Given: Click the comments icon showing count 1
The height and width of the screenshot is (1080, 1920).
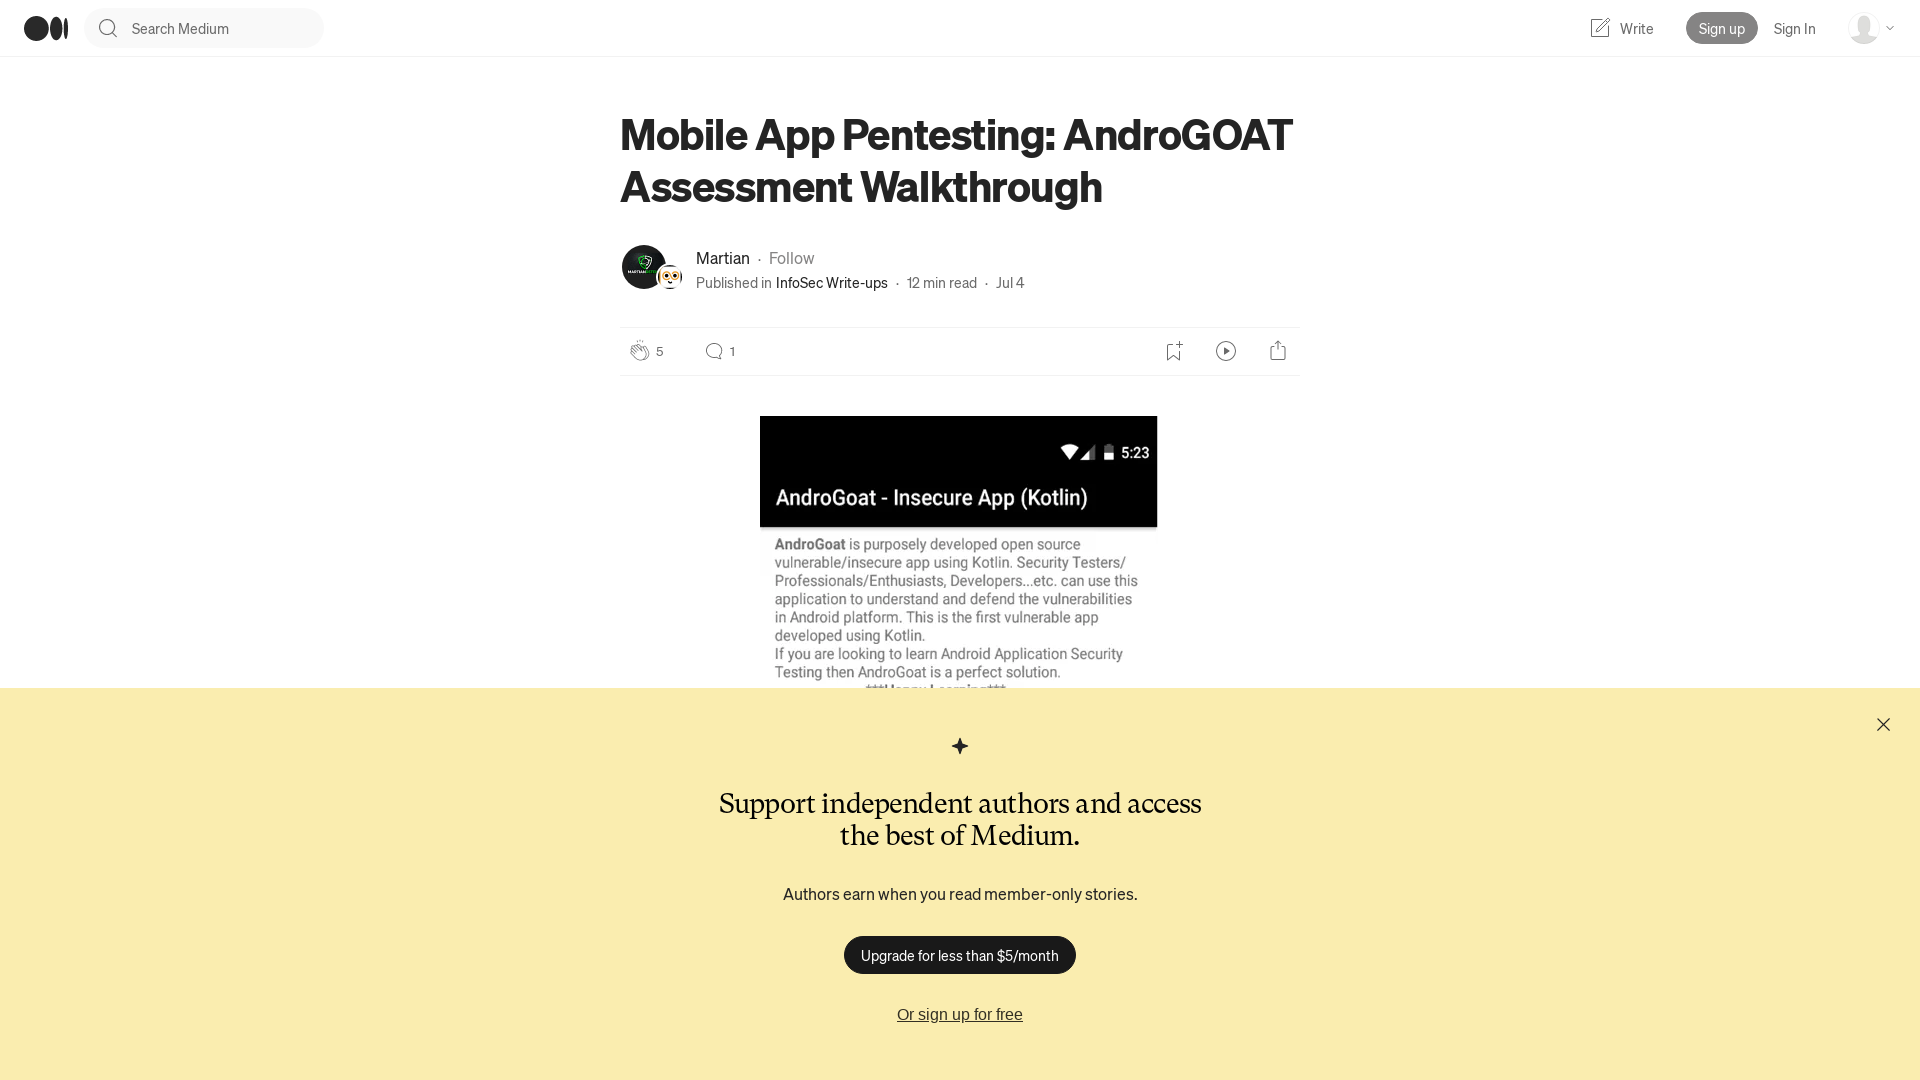Looking at the screenshot, I should (x=719, y=351).
